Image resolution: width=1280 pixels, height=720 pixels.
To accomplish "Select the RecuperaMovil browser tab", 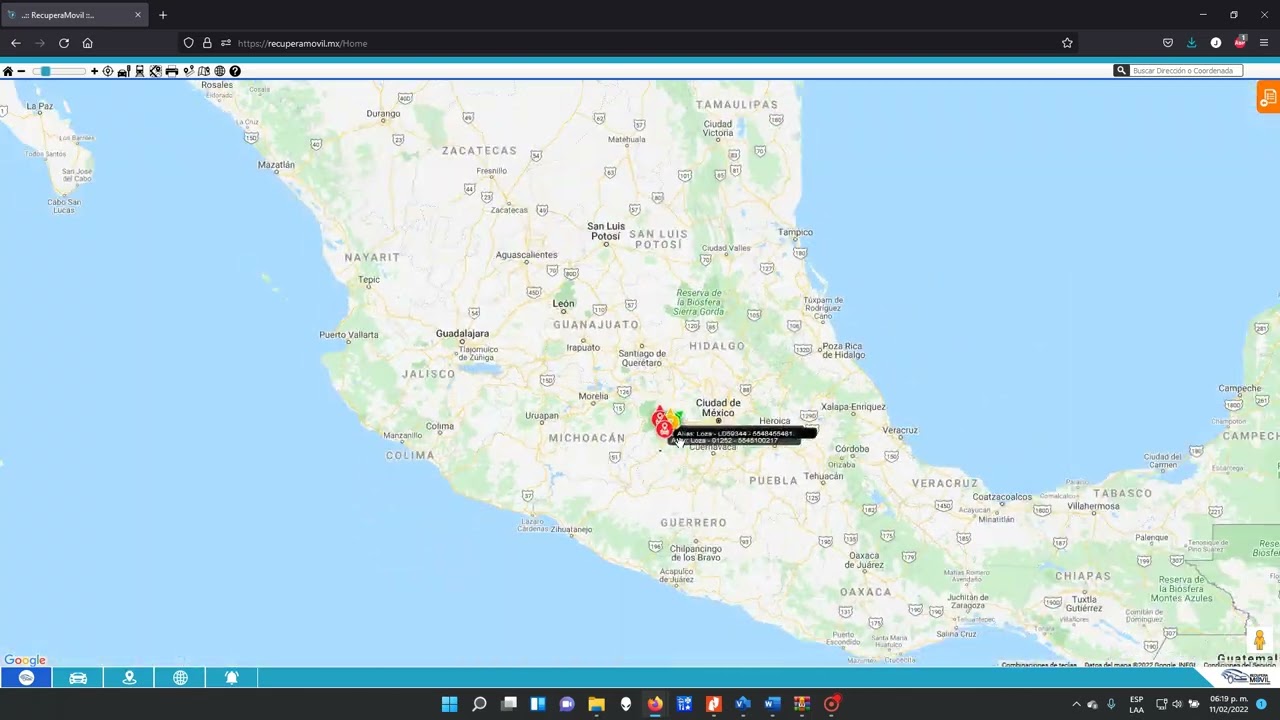I will coord(75,15).
